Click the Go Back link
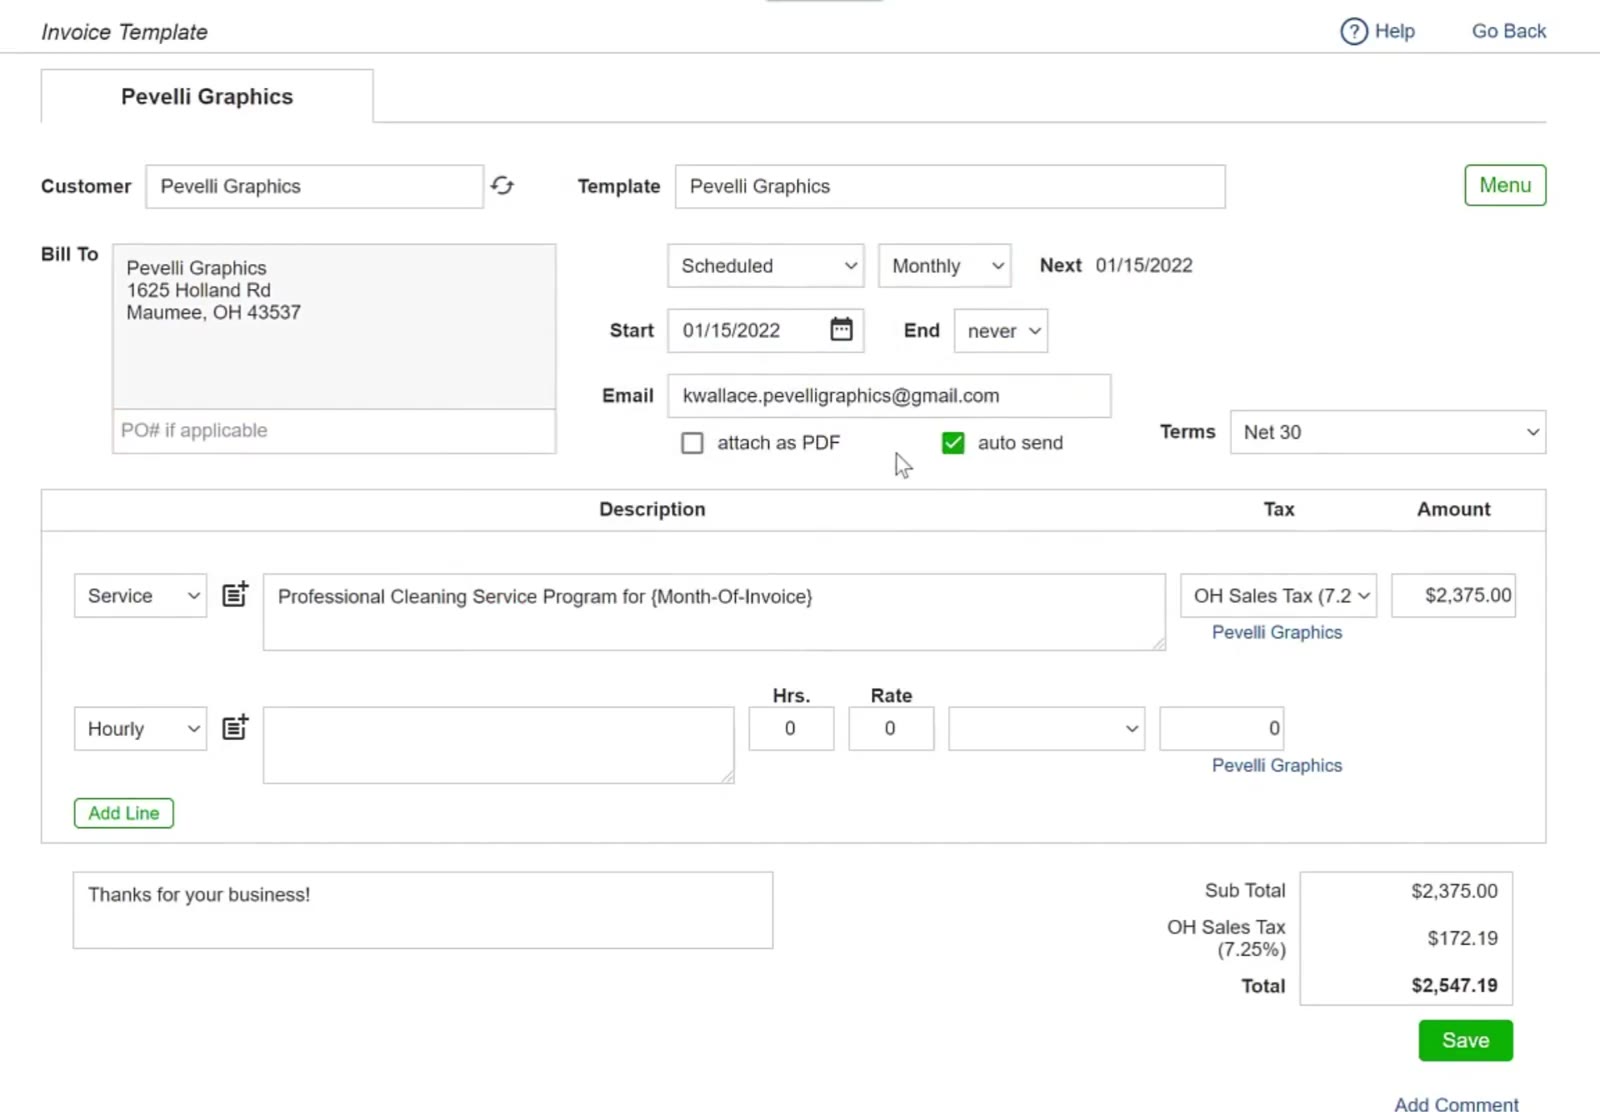 (1508, 31)
